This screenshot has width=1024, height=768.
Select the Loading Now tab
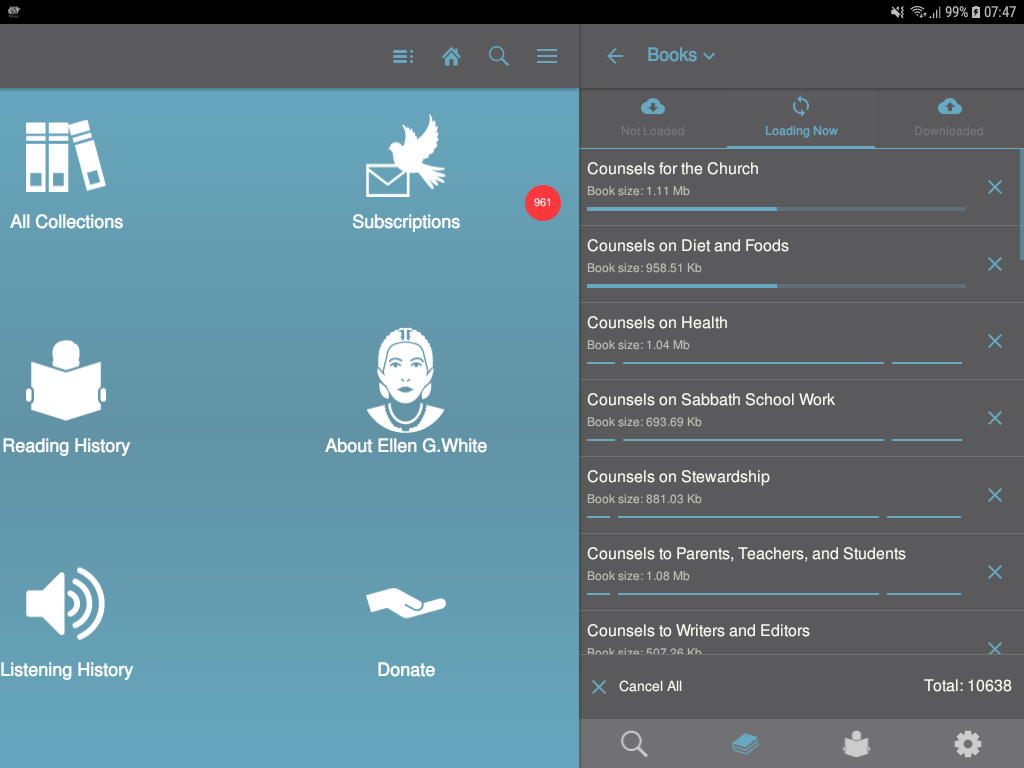pos(801,118)
